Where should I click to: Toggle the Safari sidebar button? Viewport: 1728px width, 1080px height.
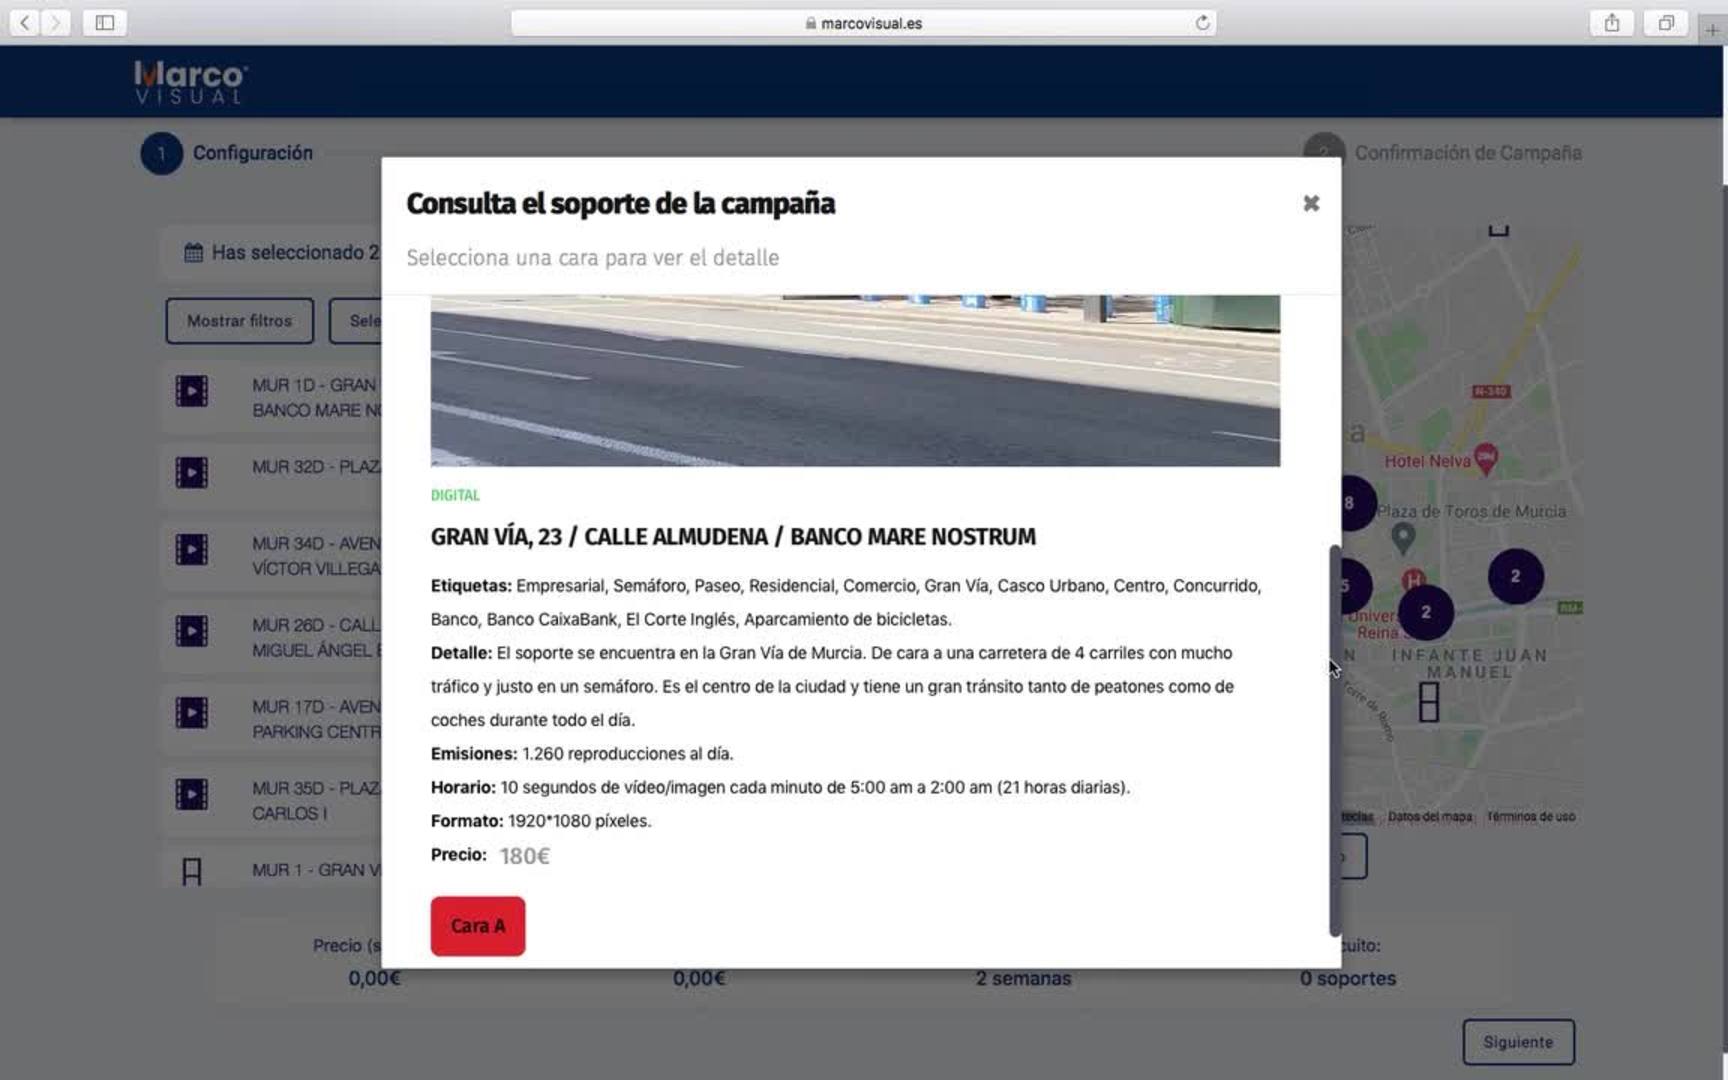pos(104,23)
